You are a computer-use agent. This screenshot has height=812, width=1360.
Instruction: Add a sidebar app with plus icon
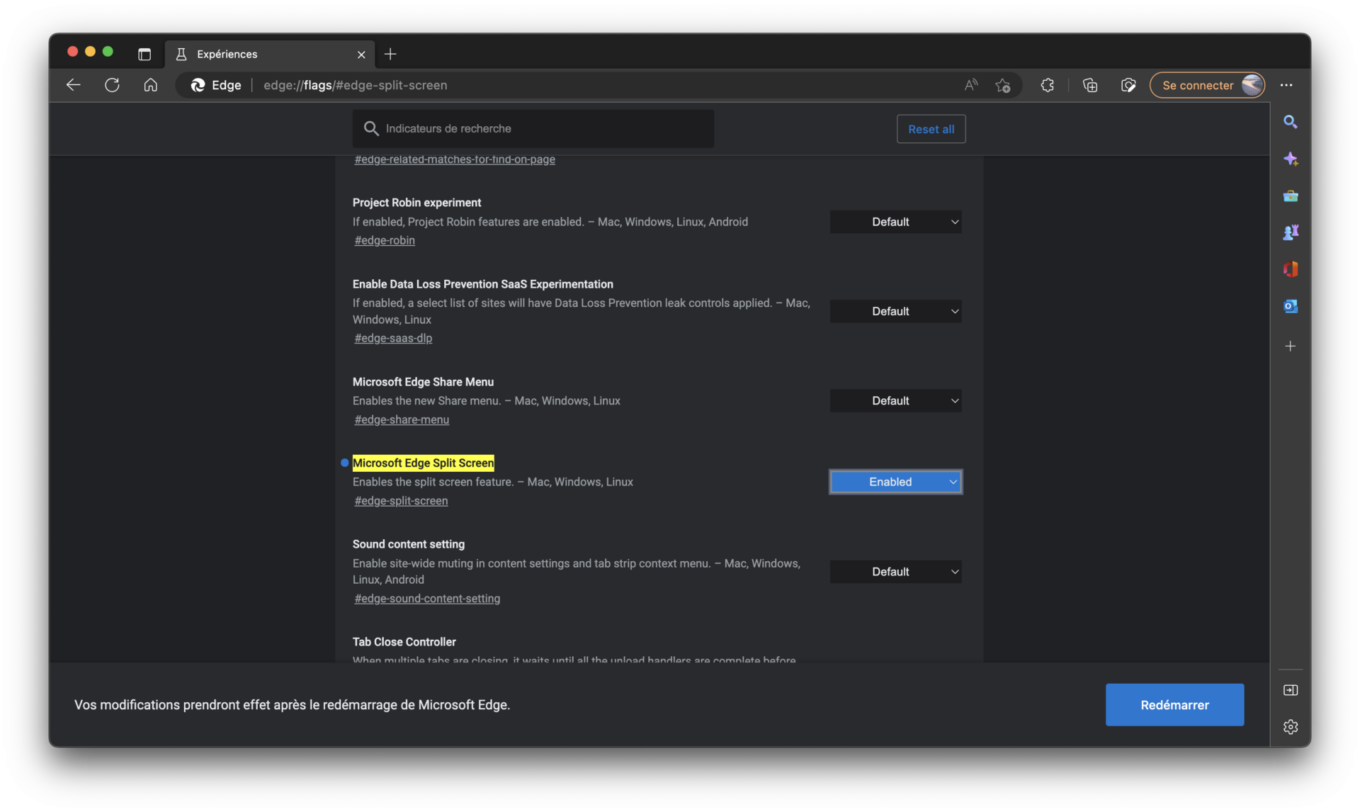tap(1290, 346)
